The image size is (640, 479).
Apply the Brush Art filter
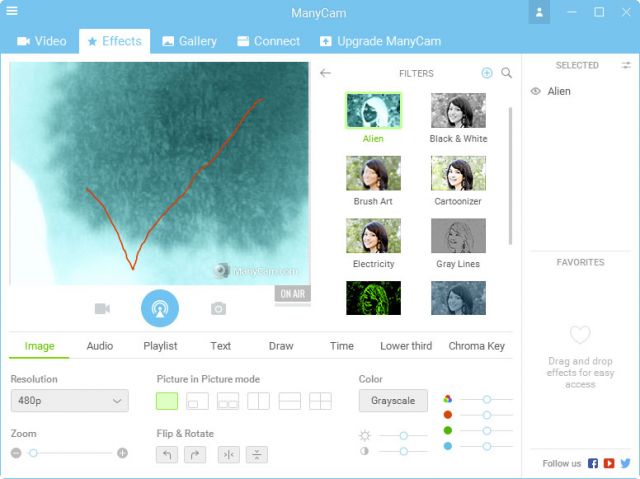(373, 173)
